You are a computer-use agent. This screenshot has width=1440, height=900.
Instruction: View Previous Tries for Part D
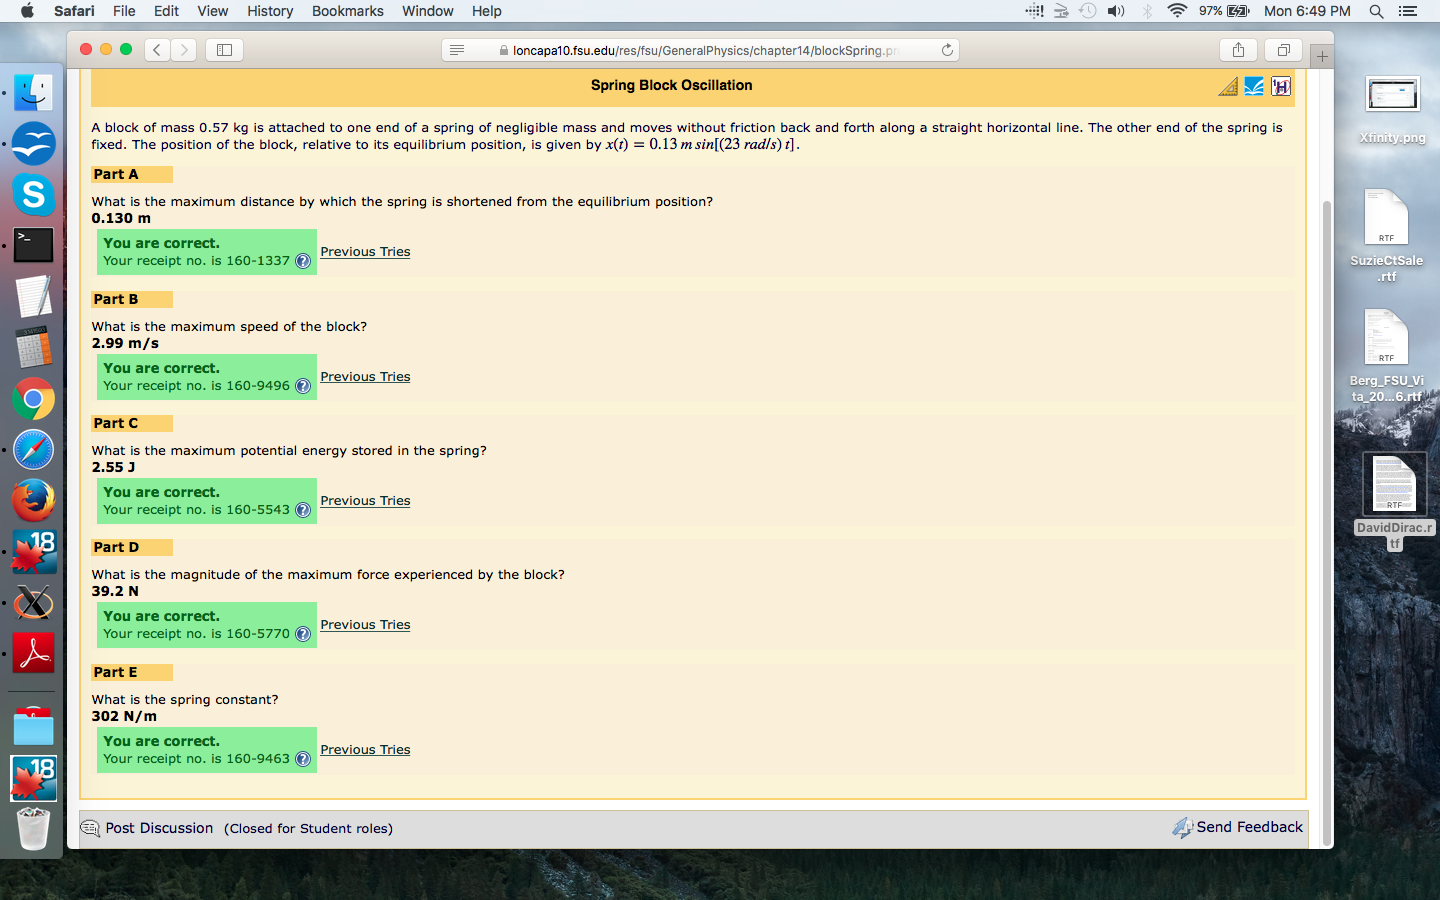coord(365,625)
